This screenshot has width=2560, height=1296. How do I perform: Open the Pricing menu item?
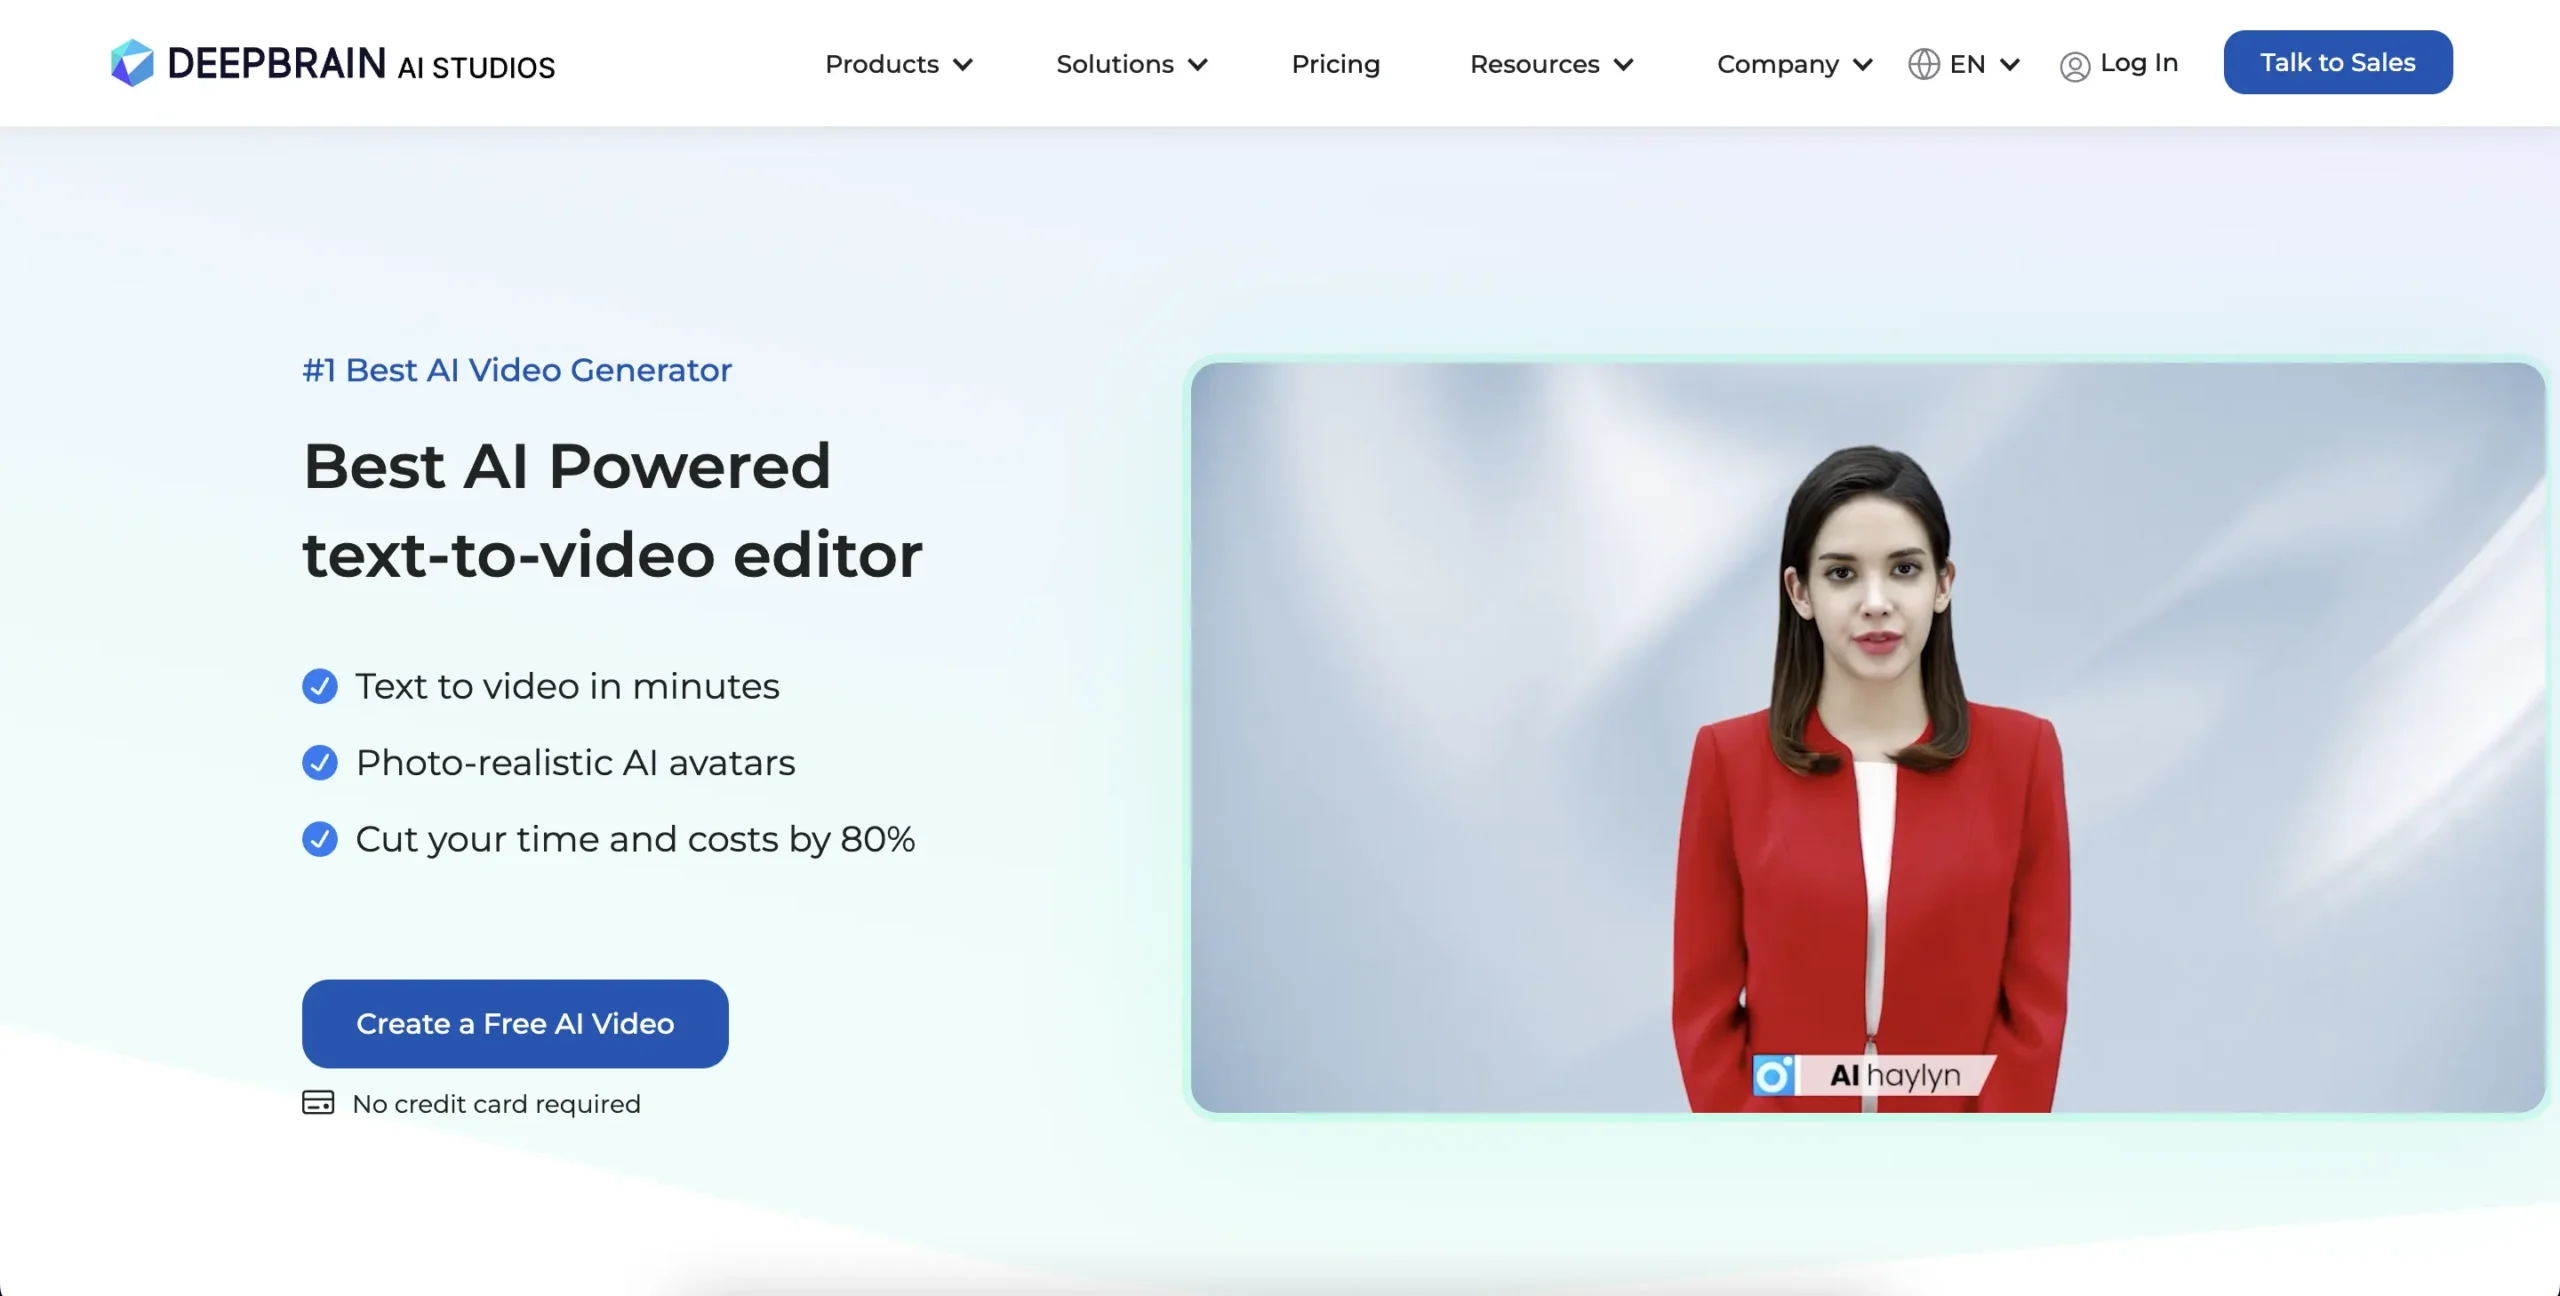(1335, 61)
